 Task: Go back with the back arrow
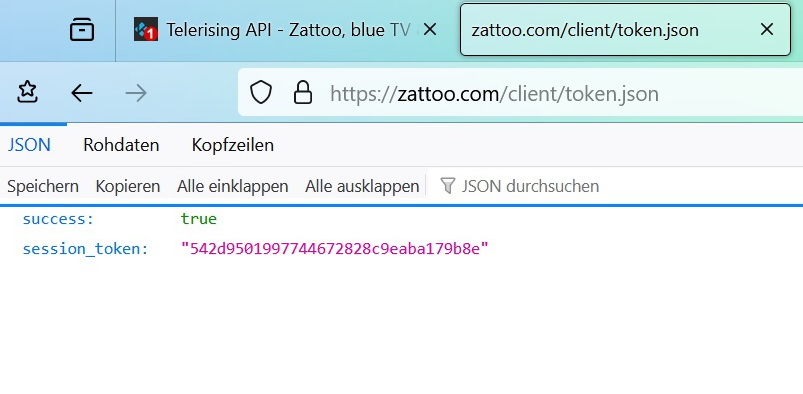pyautogui.click(x=81, y=93)
